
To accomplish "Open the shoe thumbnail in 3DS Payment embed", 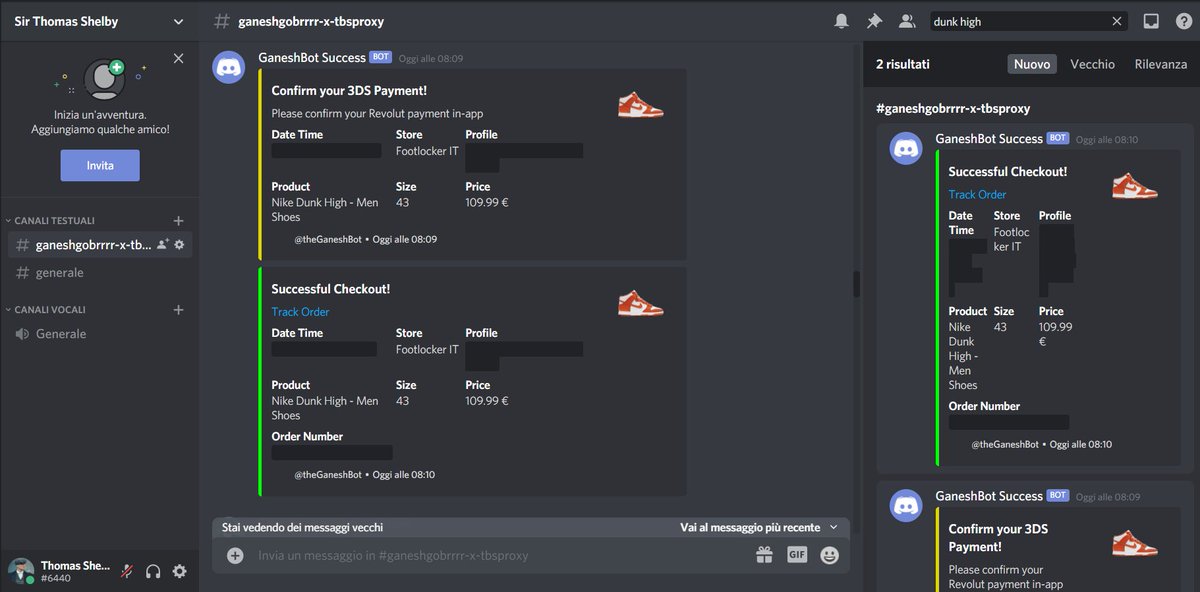I will tap(641, 103).
